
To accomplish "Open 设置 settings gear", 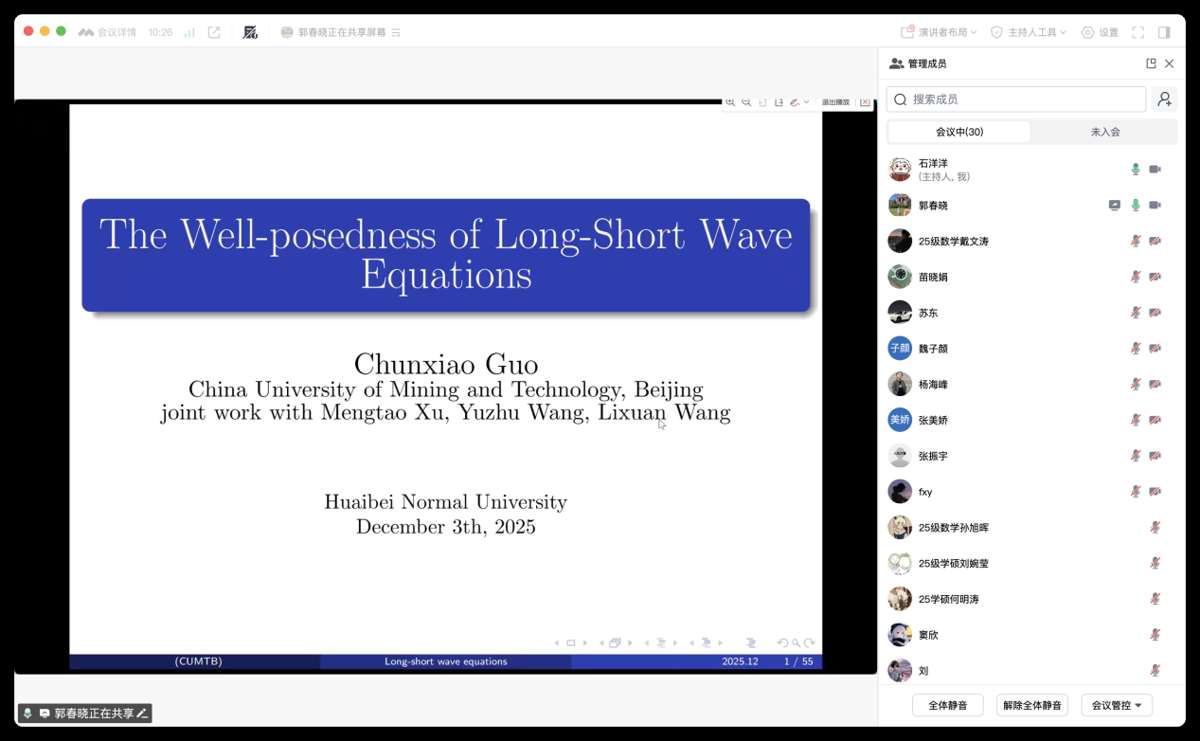I will (x=1099, y=32).
